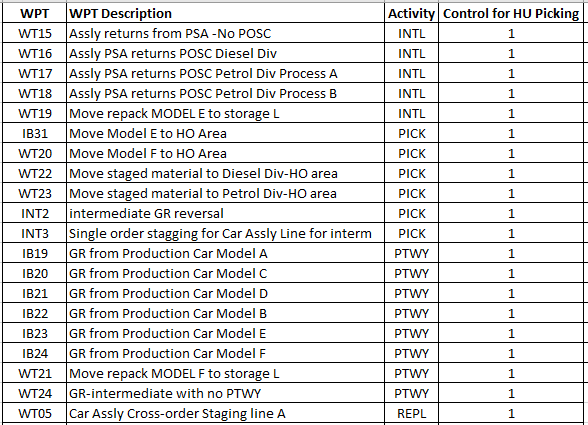Screen dimensions: 588x425
Task: Click description ending in Petrol Div Process B
Action: coord(225,93)
